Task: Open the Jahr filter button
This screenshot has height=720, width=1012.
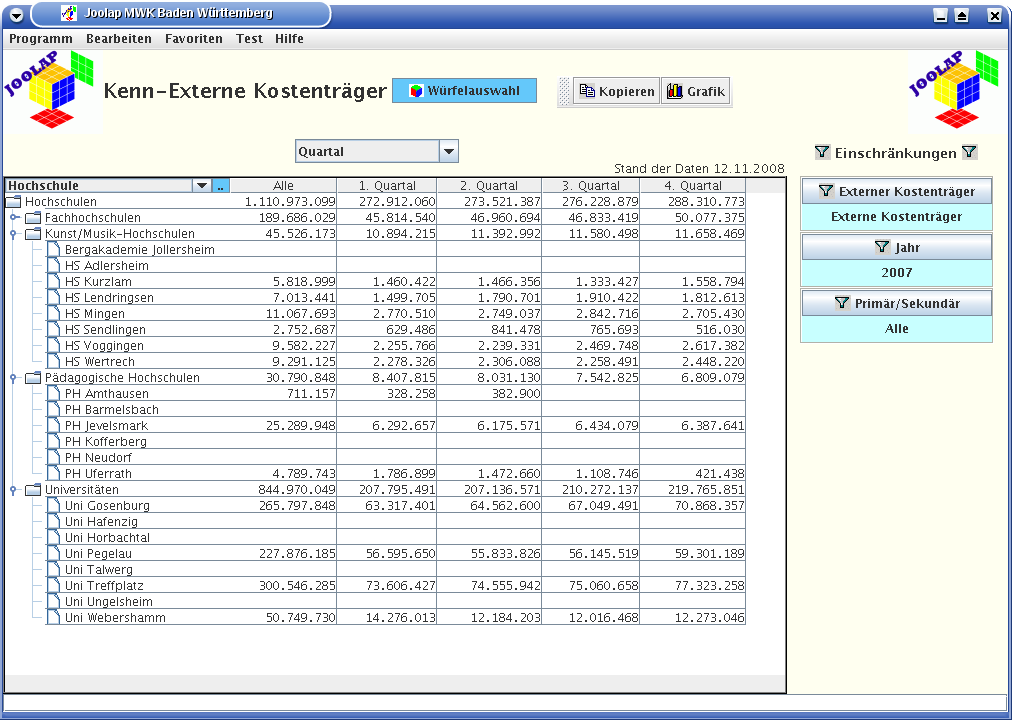Action: point(896,247)
